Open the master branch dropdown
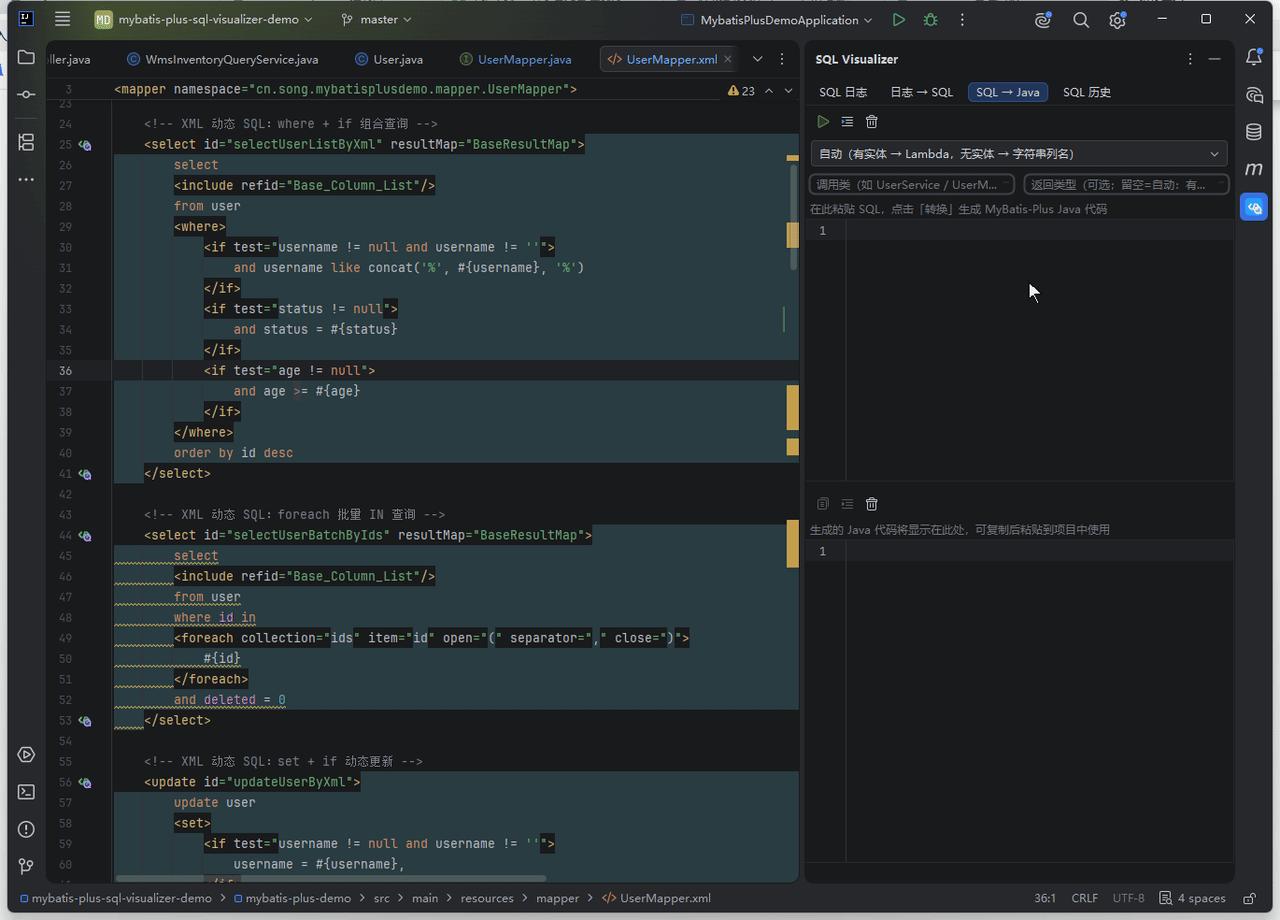Image resolution: width=1280 pixels, height=920 pixels. [377, 20]
